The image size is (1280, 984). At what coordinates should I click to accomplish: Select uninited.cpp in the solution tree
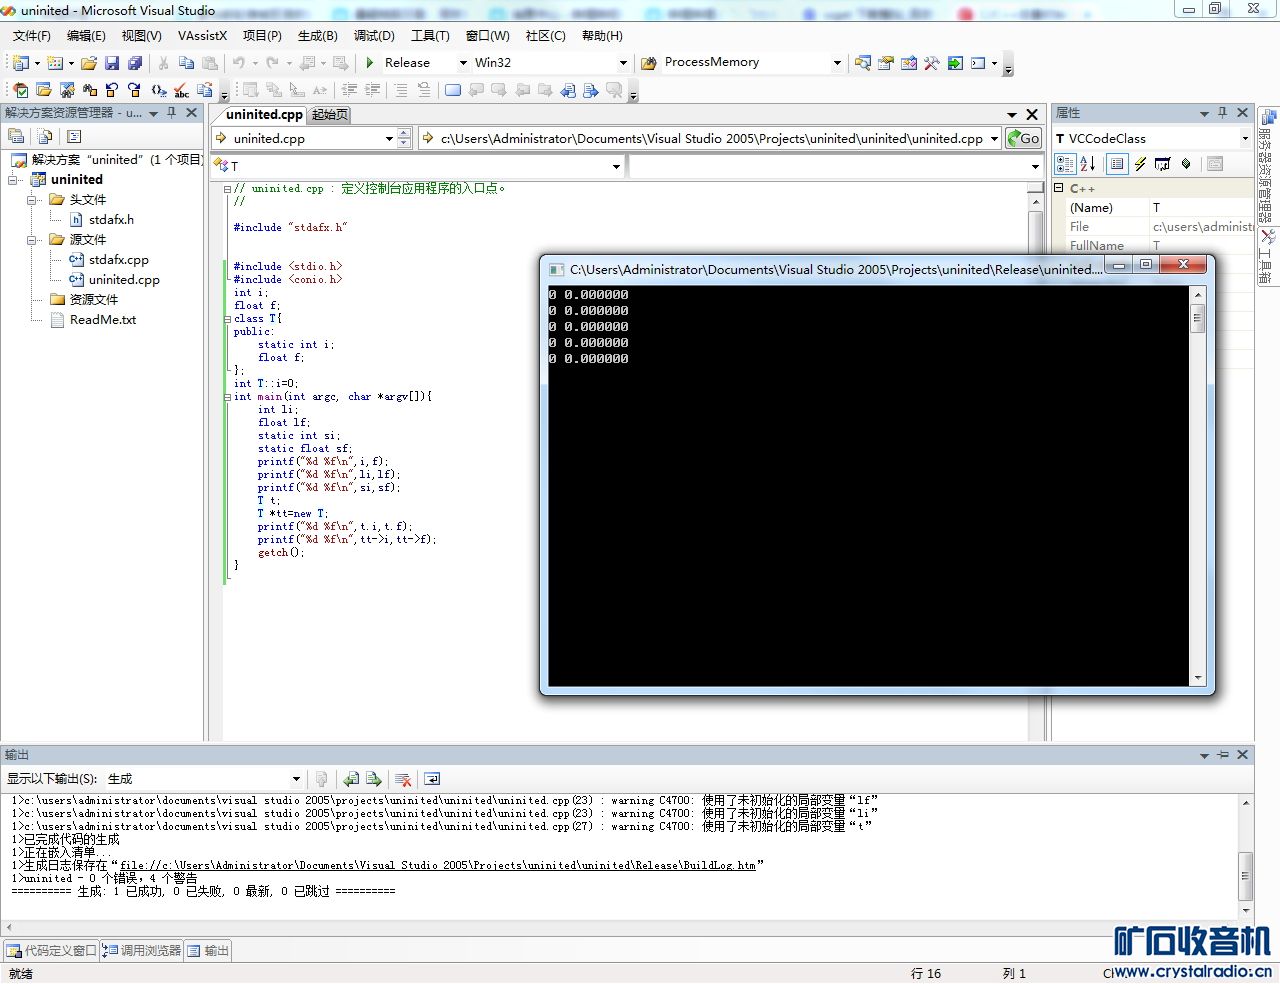tap(124, 280)
